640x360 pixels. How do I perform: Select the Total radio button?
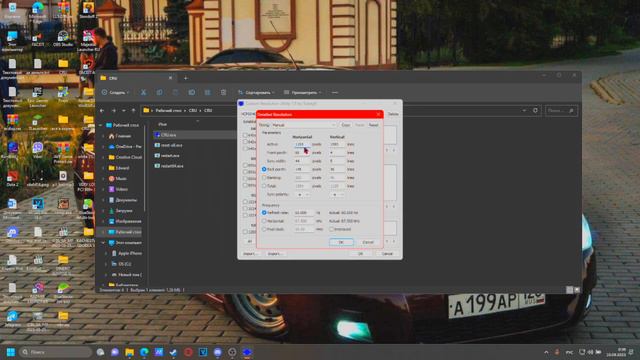pyautogui.click(x=264, y=186)
